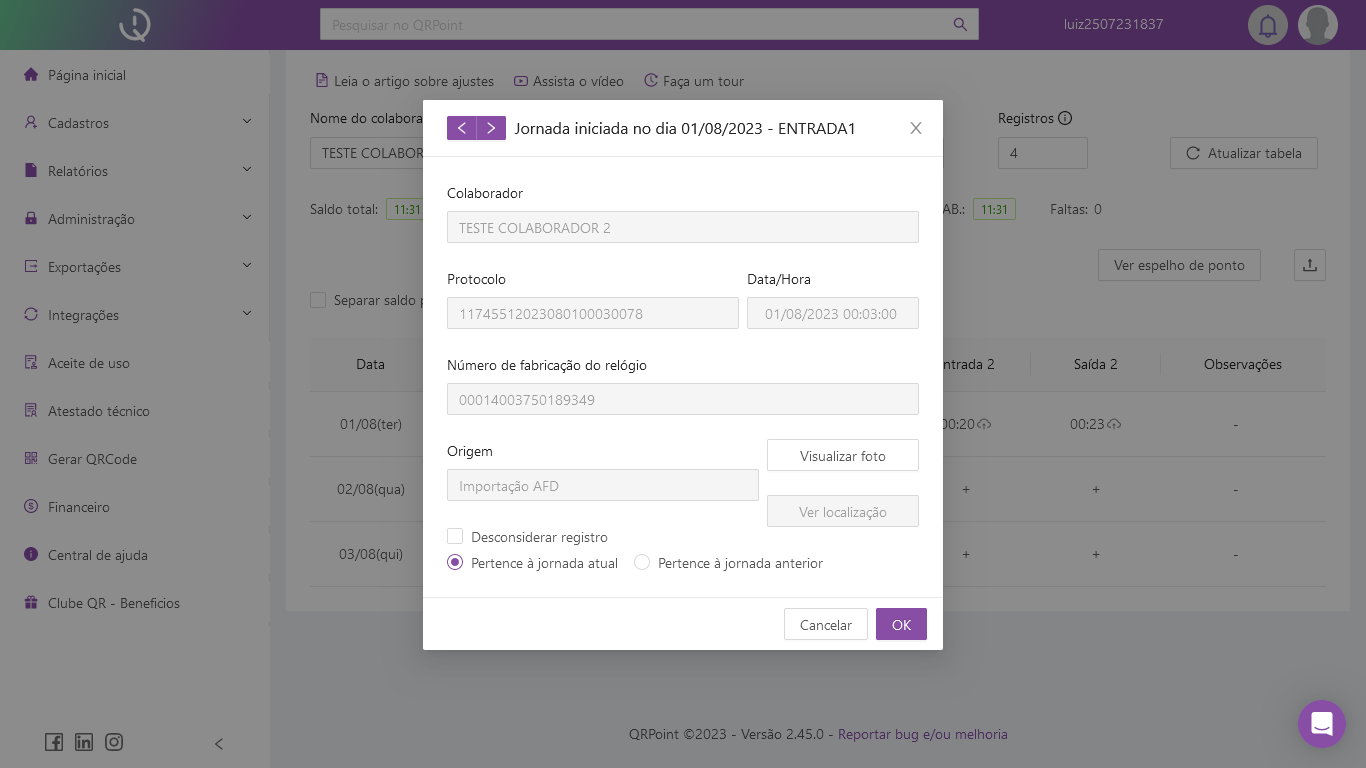Open Central de ajuda menu item

click(x=97, y=555)
